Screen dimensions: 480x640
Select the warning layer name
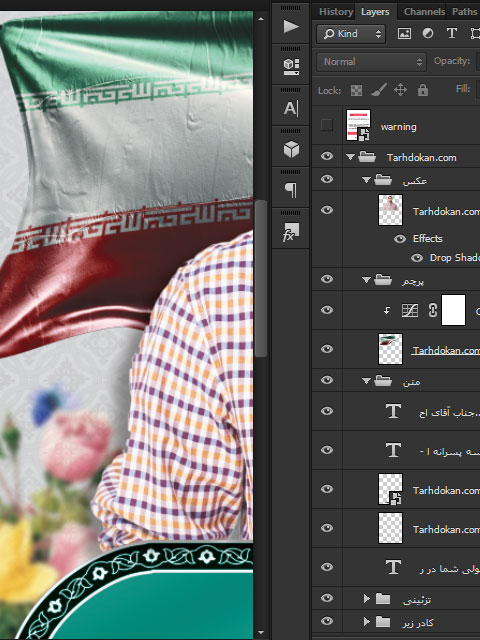point(398,127)
